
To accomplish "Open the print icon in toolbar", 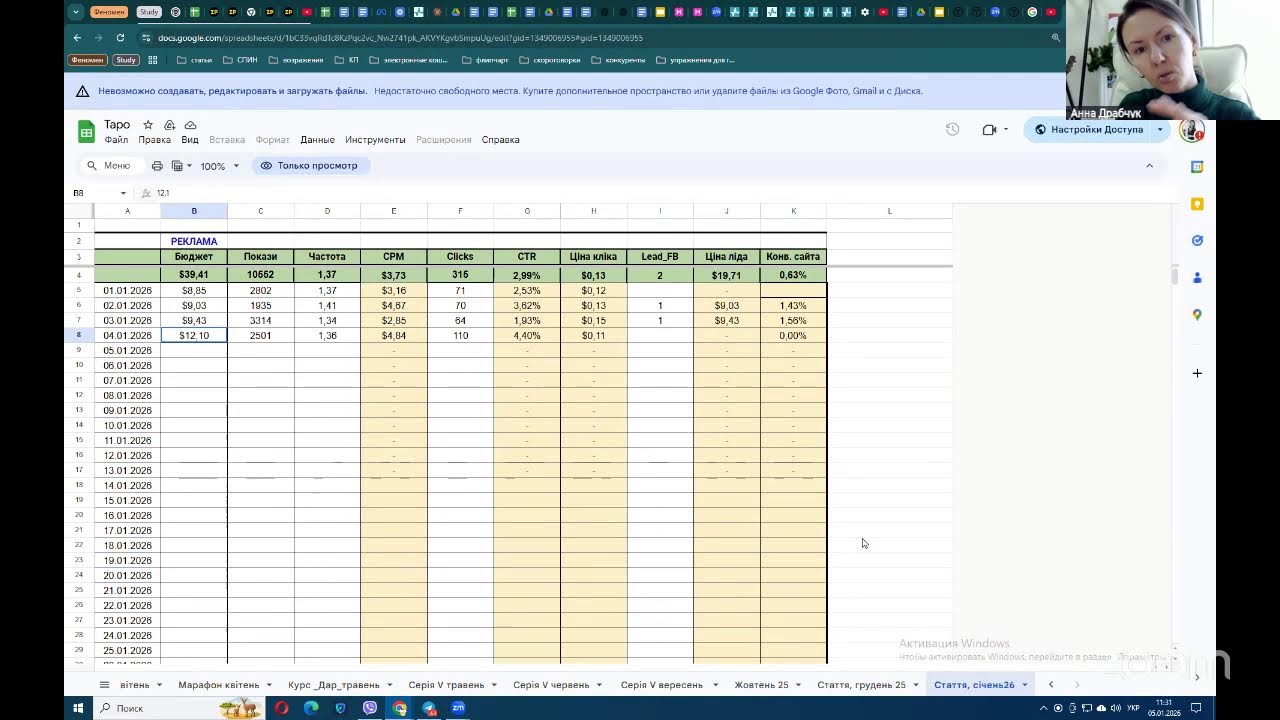I will pyautogui.click(x=157, y=166).
